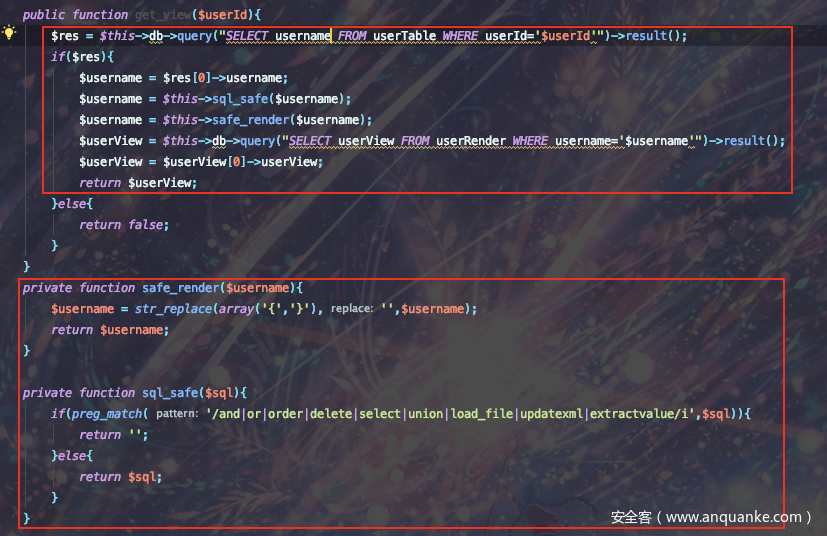Screen dimensions: 827x536
Task: Click the 'pattern:' parameter hint
Action: click(x=177, y=414)
